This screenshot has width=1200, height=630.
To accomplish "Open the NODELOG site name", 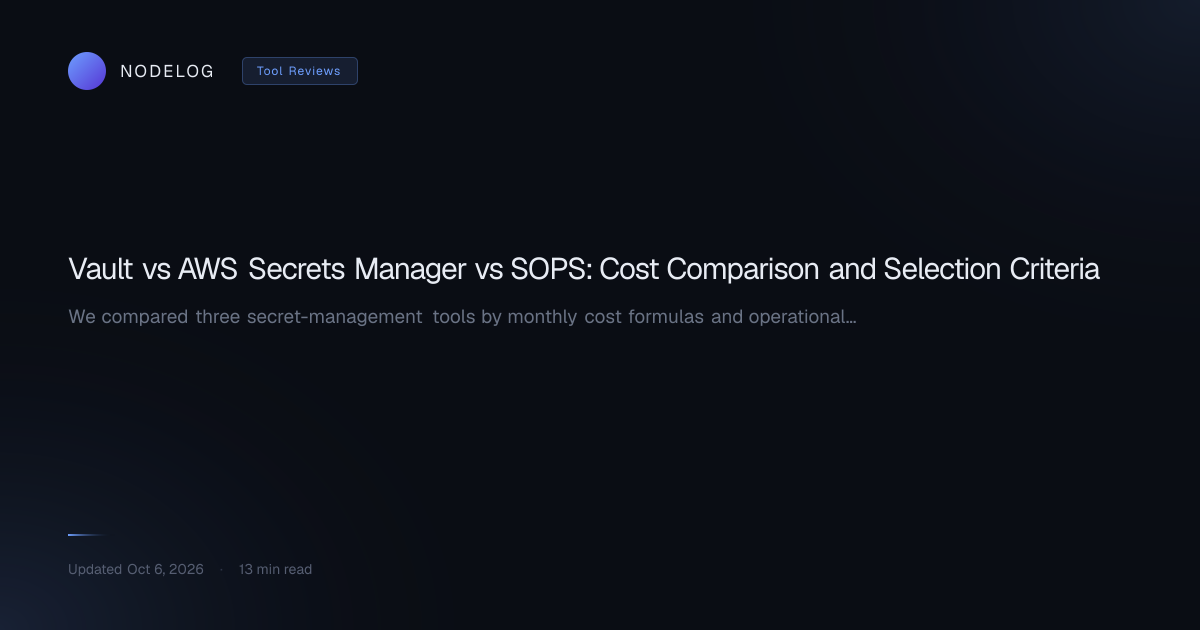I will [x=167, y=71].
